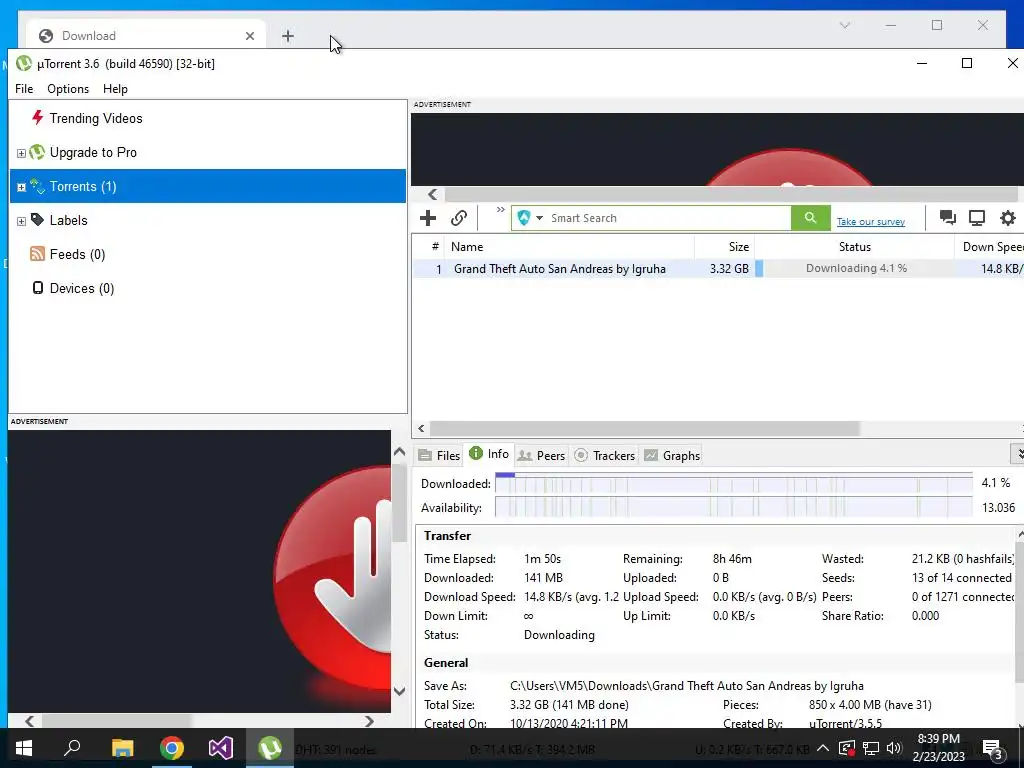Click the 13 of 14 connected Seeds value

pyautogui.click(x=961, y=578)
